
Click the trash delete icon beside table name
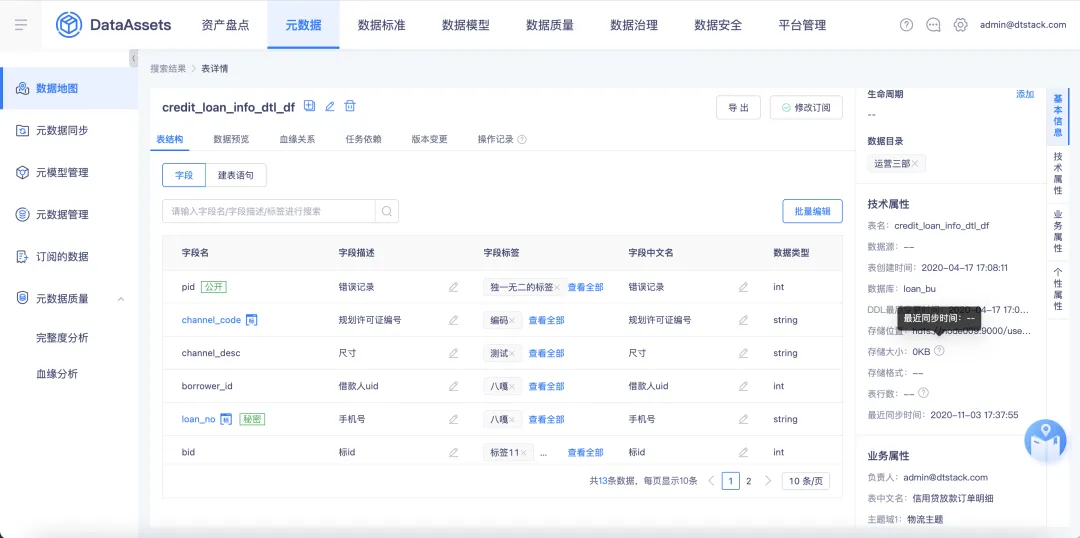click(350, 106)
